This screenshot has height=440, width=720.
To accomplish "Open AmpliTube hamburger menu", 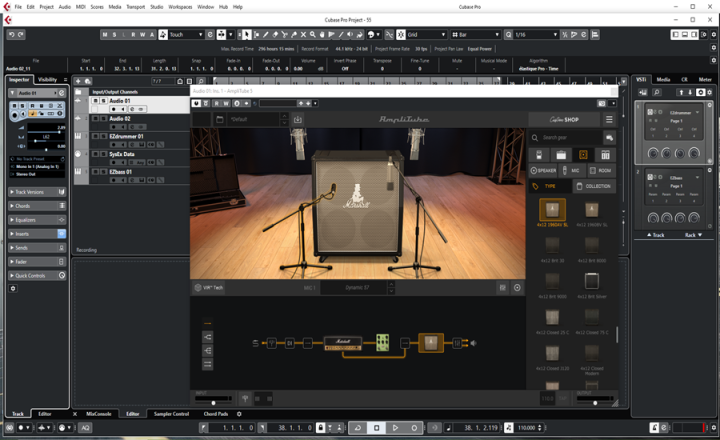I will click(609, 119).
